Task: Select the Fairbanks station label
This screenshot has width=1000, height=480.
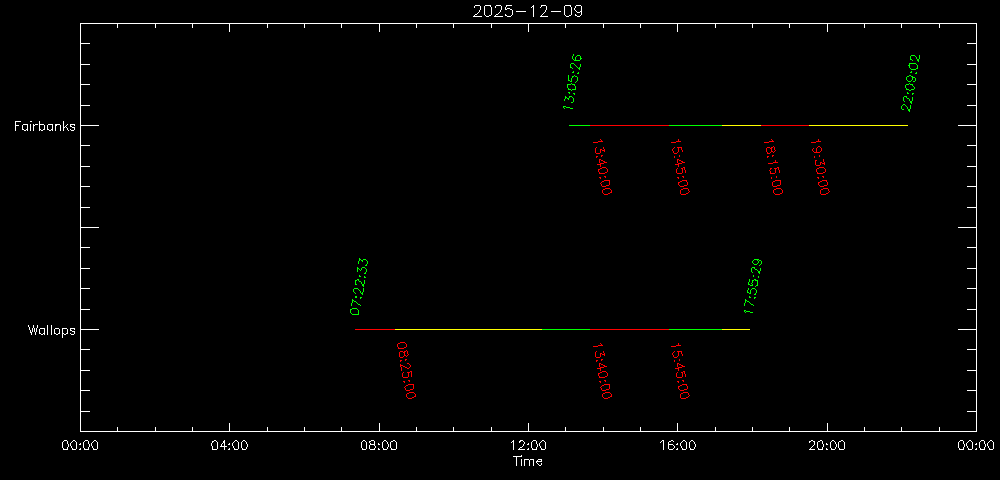Action: tap(42, 126)
